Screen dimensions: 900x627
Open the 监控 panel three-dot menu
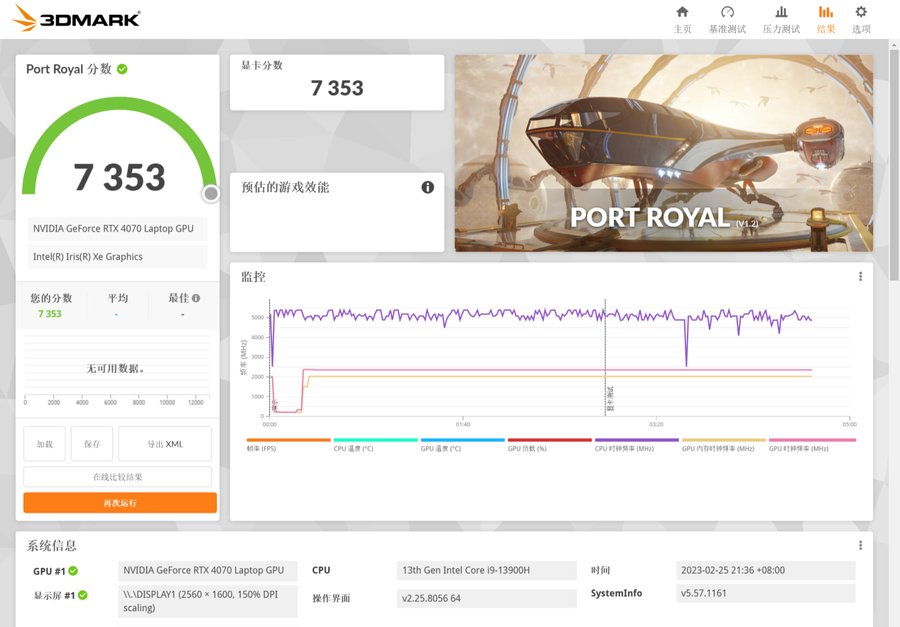coord(860,277)
